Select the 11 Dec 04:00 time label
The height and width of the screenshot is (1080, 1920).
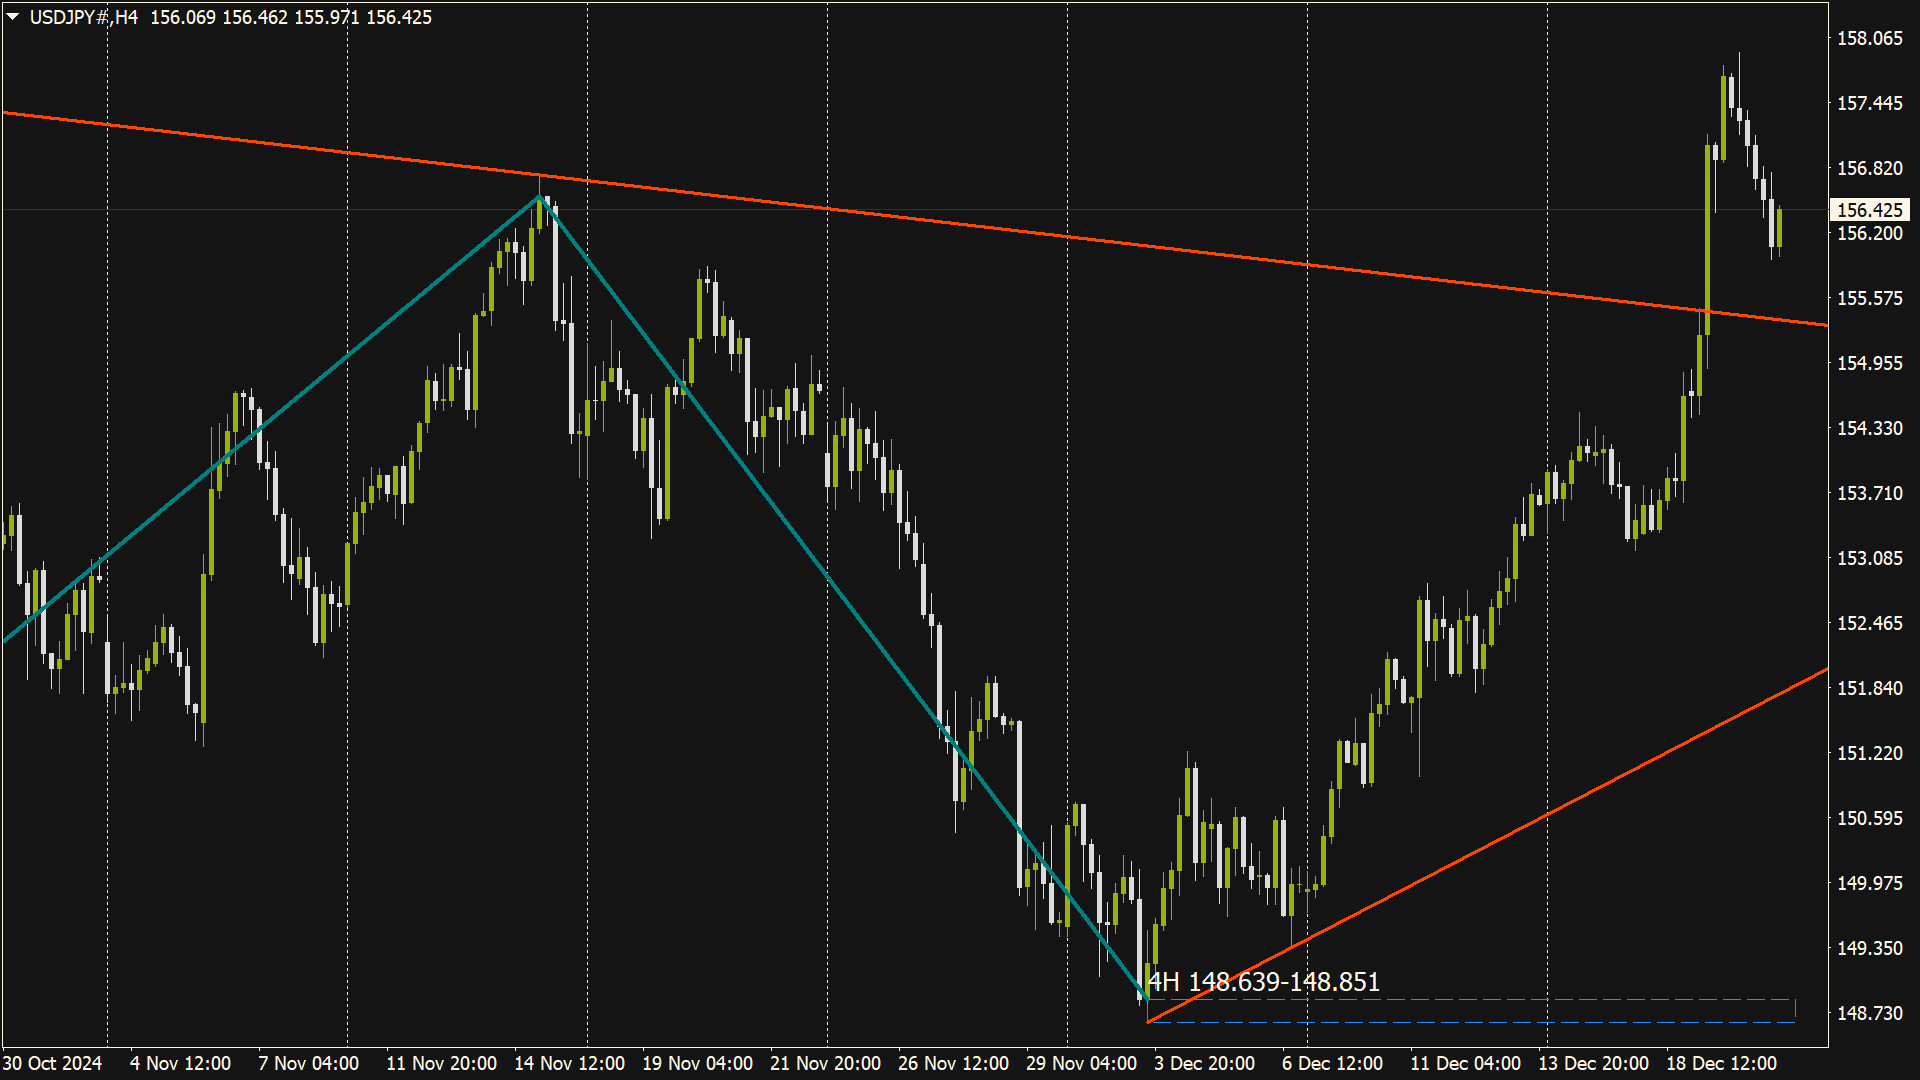(x=1466, y=1063)
